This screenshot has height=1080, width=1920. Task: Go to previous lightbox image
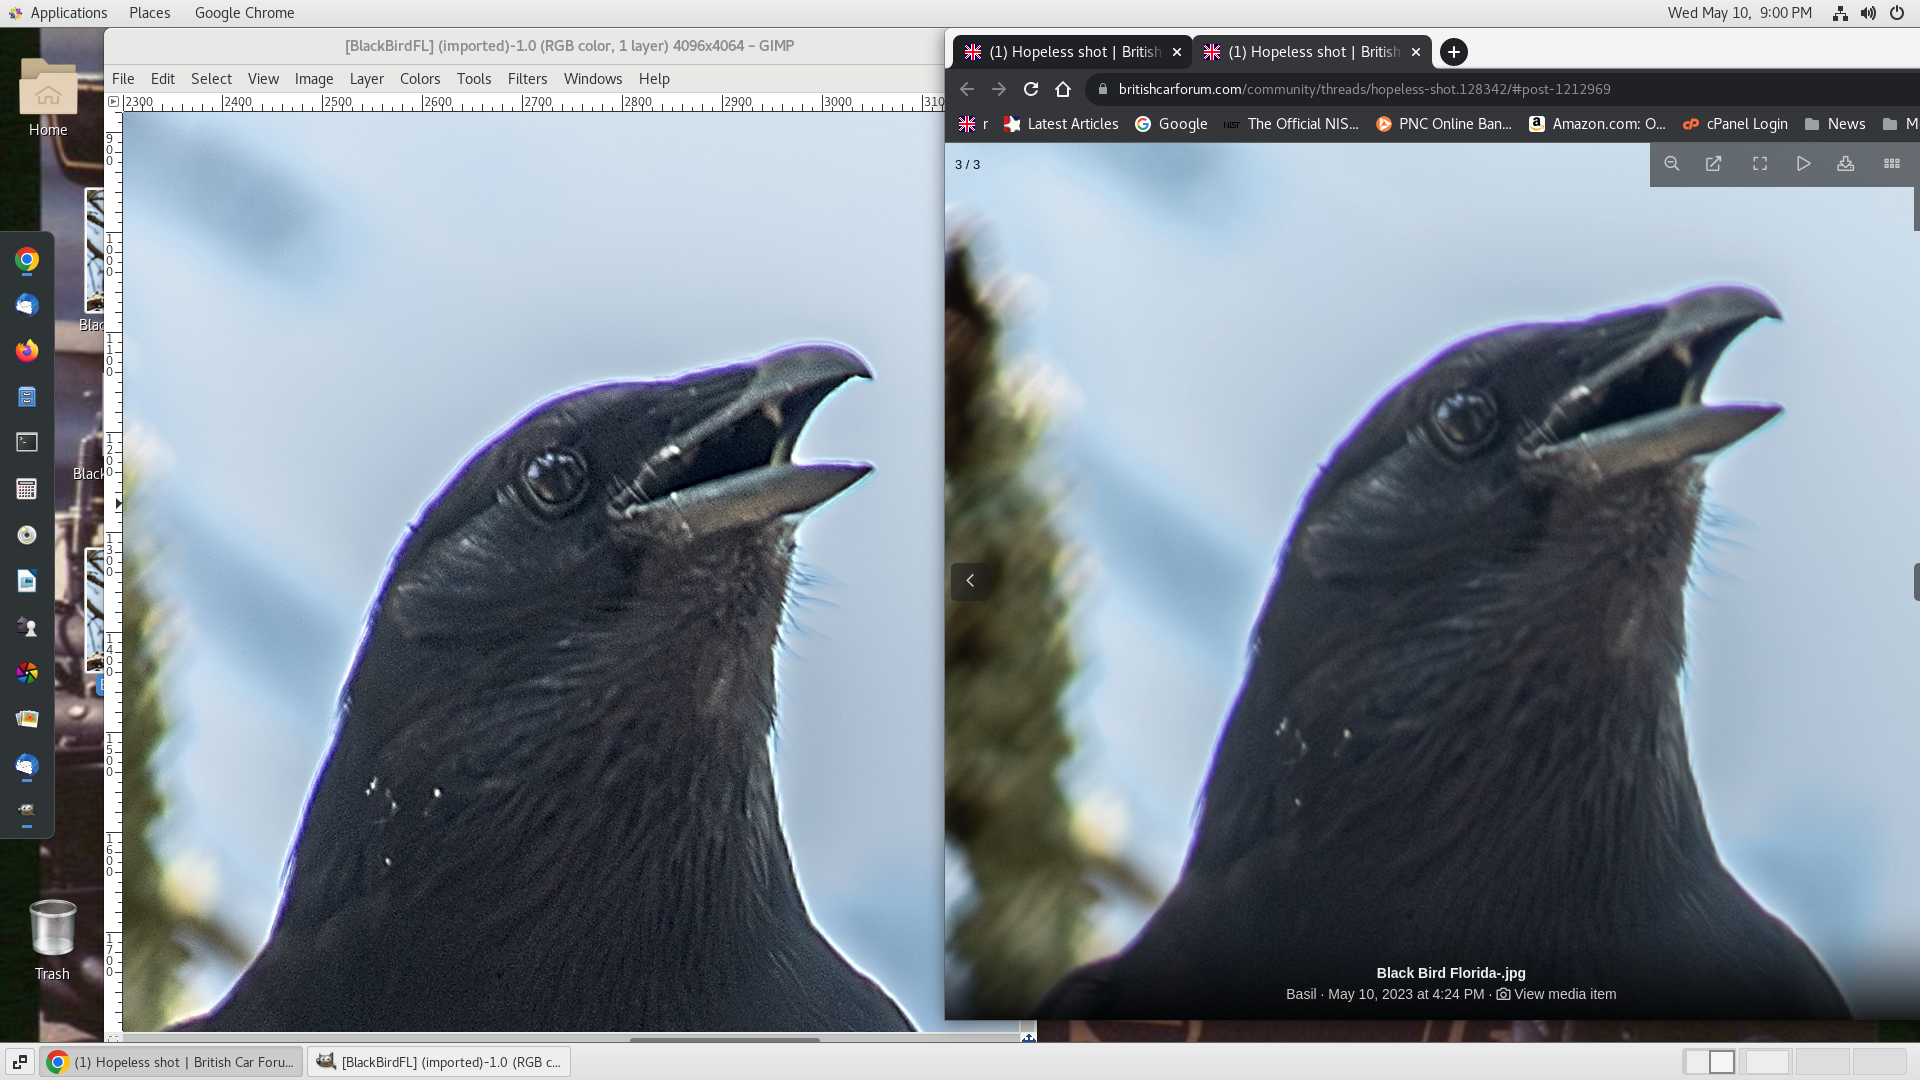(970, 581)
